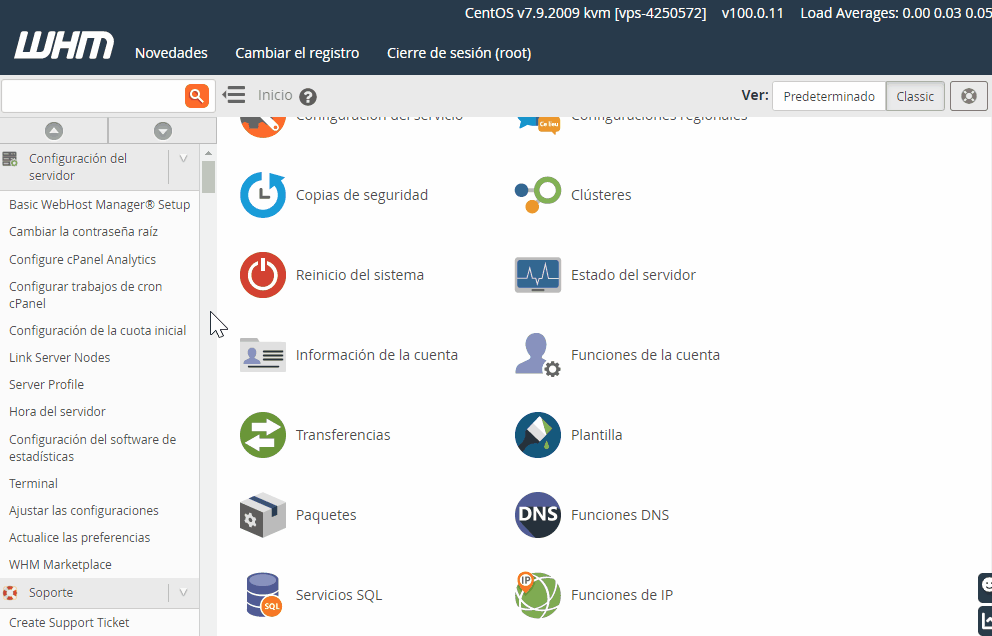Click the CentOS v7.9.2009 kvm version text
This screenshot has height=636, width=992.
point(585,13)
